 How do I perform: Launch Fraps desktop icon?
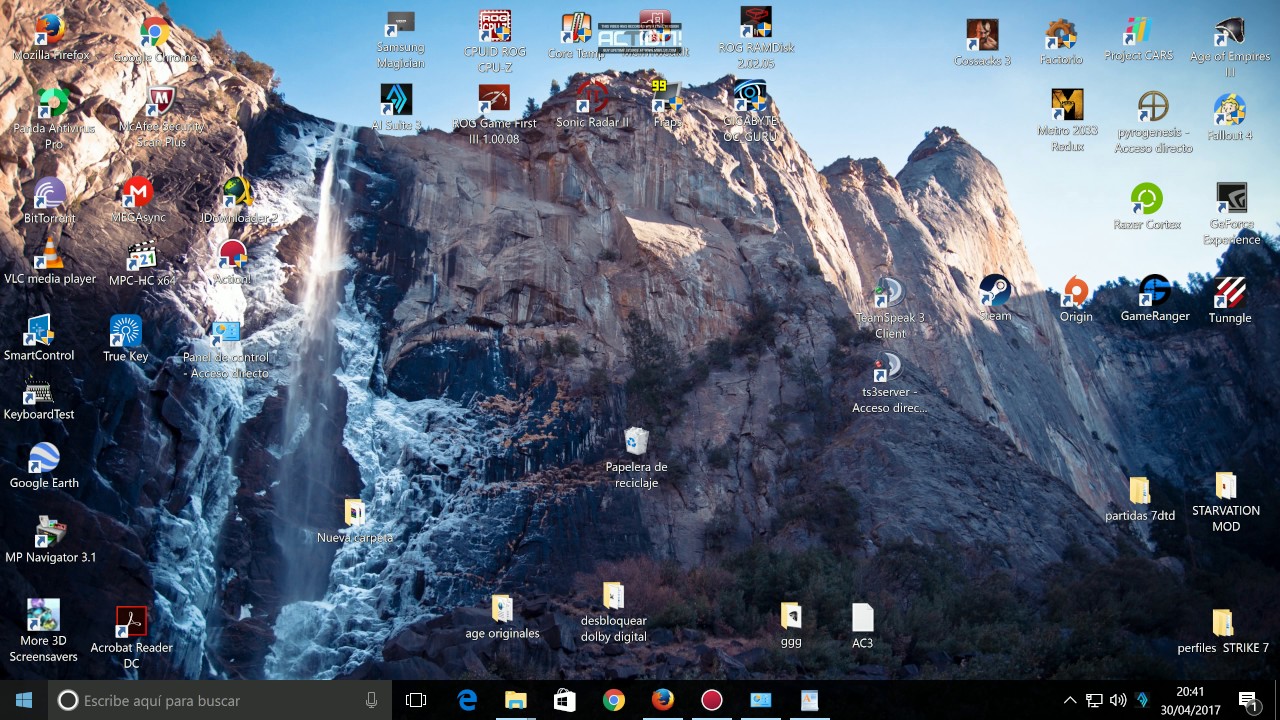[x=667, y=105]
